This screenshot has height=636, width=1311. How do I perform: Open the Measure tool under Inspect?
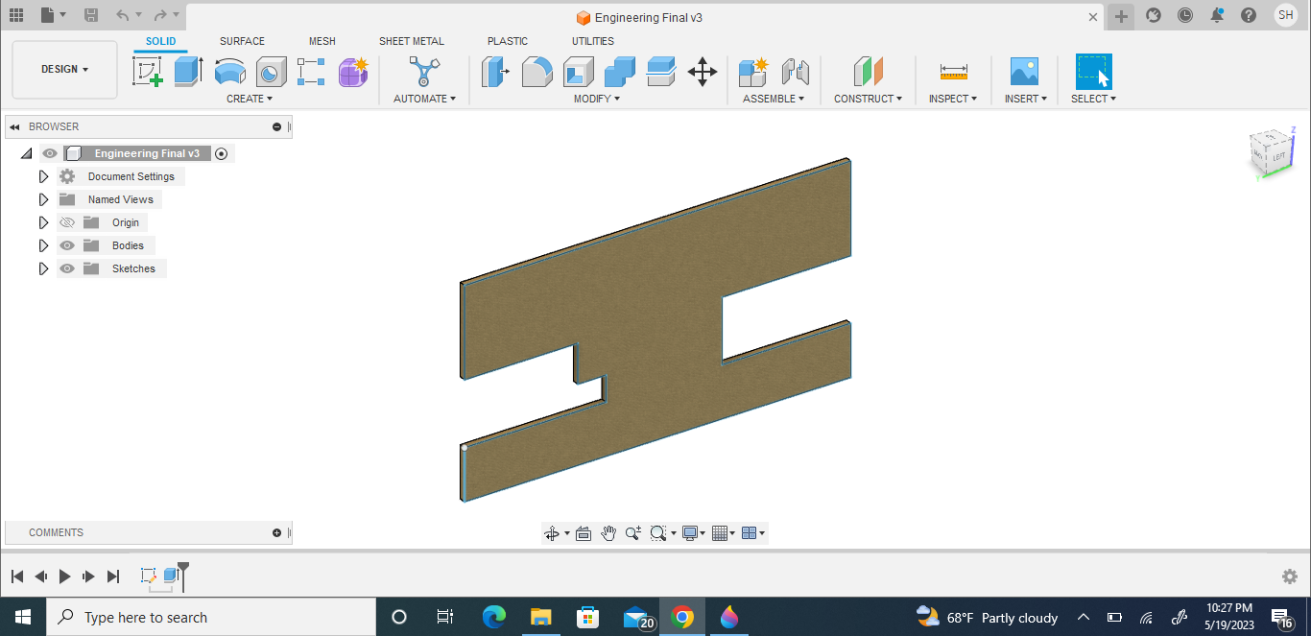pyautogui.click(x=951, y=71)
